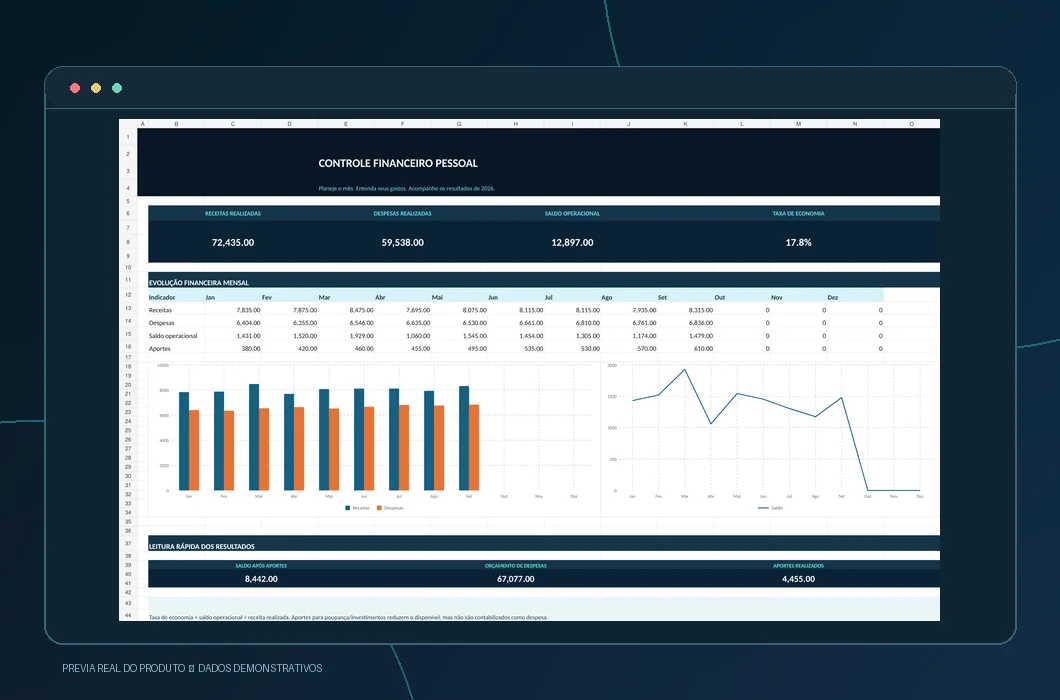Click the TAXA DE ECONOMIA label
1060x700 pixels.
click(x=798, y=214)
